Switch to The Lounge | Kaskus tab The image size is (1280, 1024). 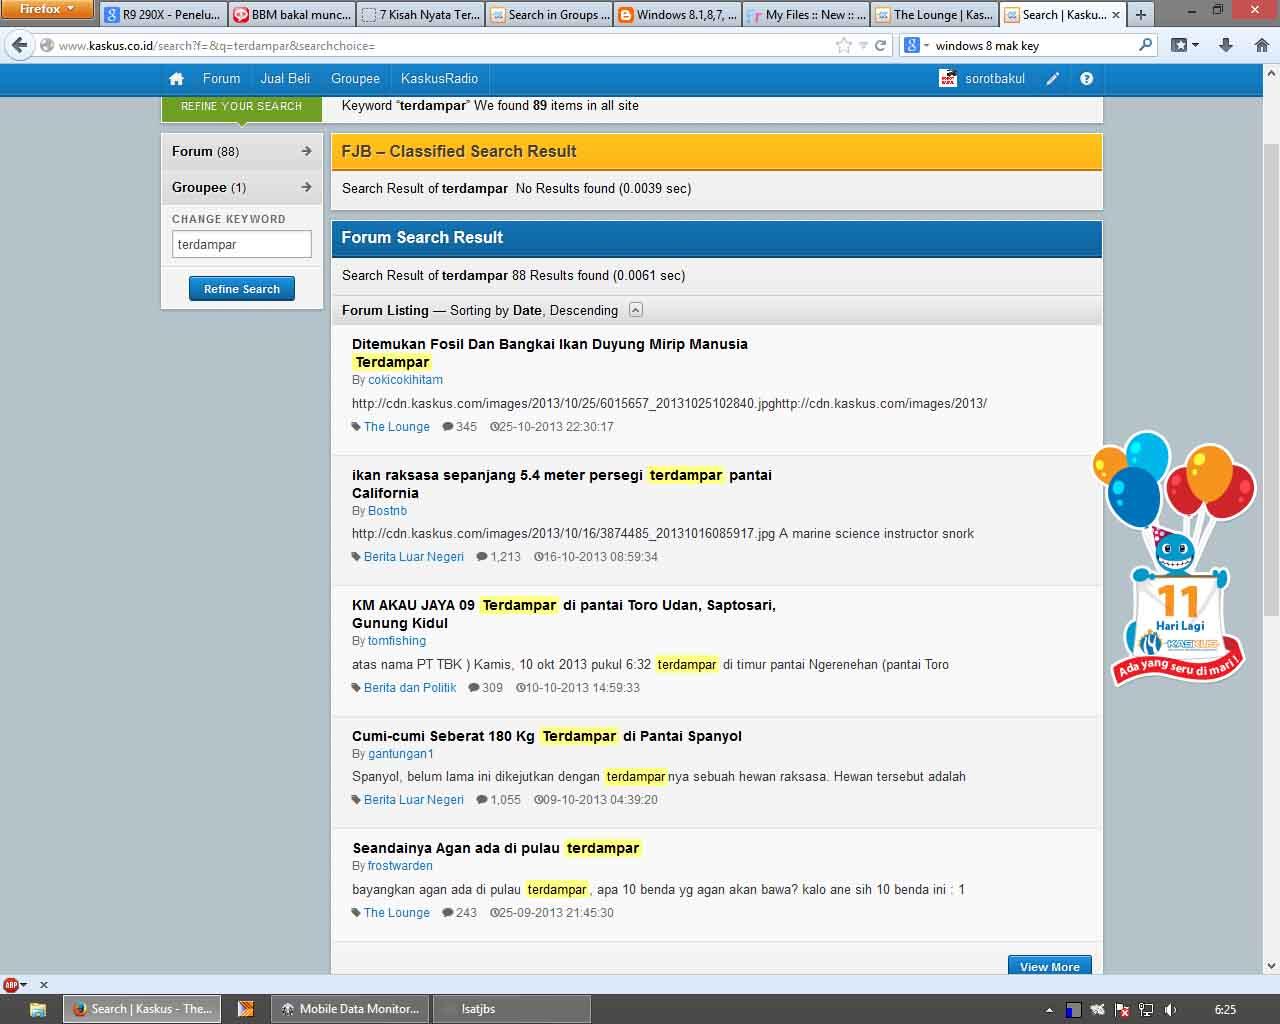[x=934, y=15]
